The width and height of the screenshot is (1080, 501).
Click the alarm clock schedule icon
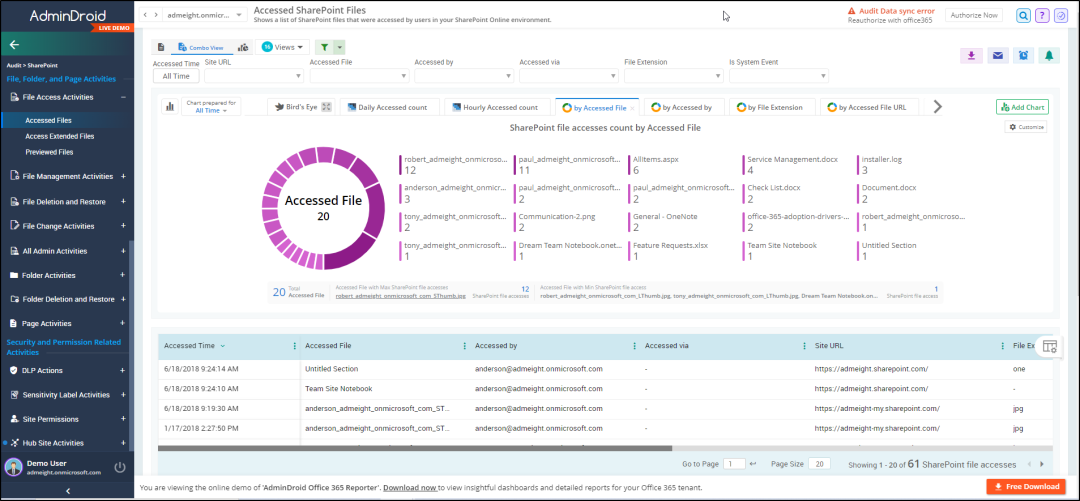click(1024, 56)
